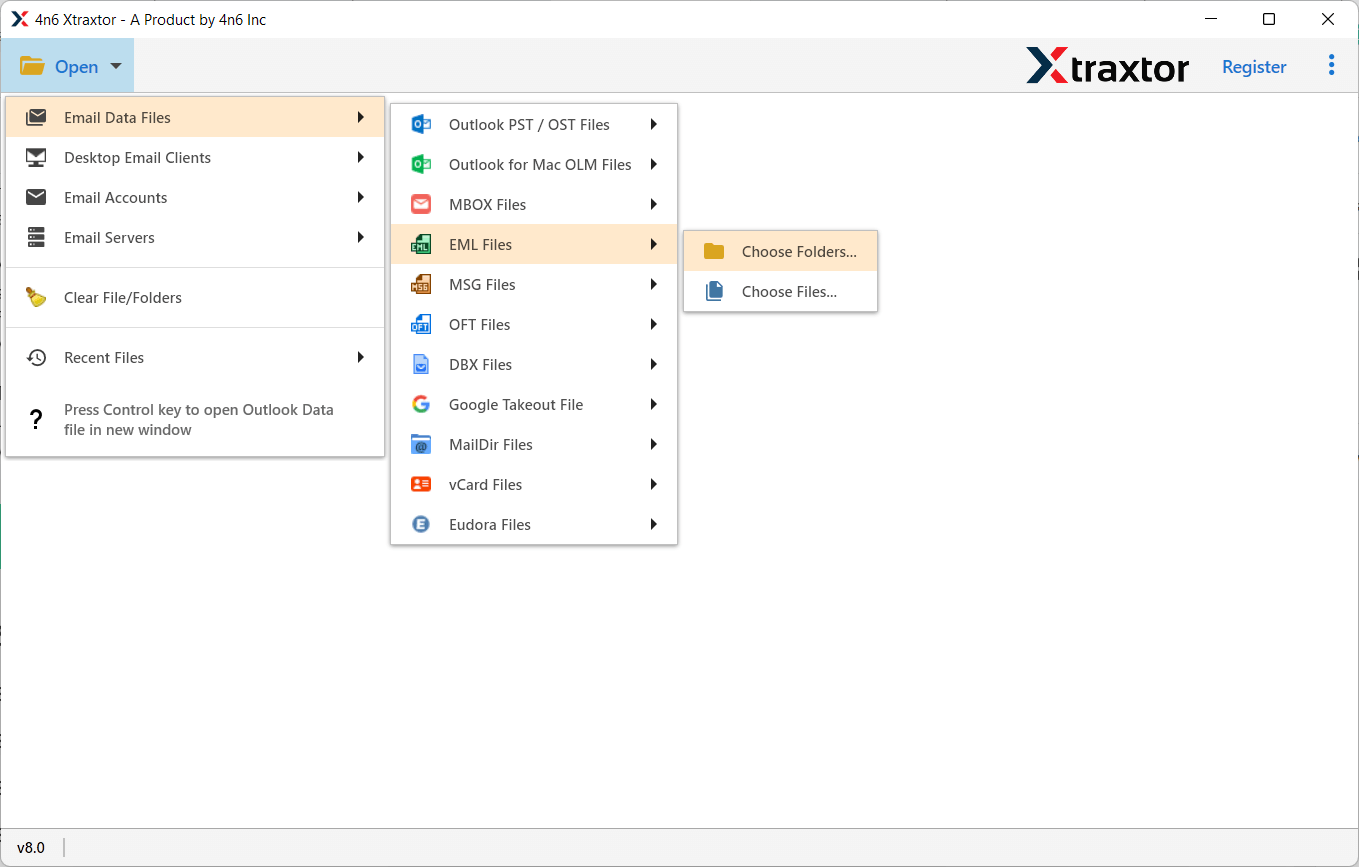Click the Google Takeout G icon

click(421, 404)
